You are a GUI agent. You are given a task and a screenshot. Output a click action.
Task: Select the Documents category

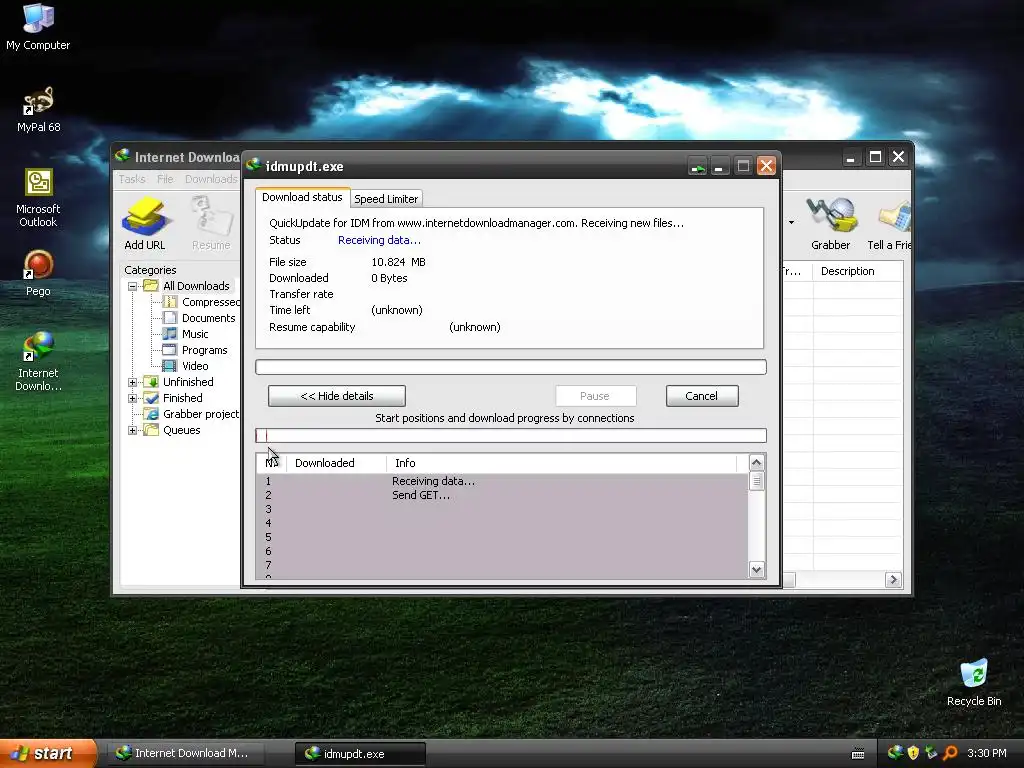(x=200, y=318)
